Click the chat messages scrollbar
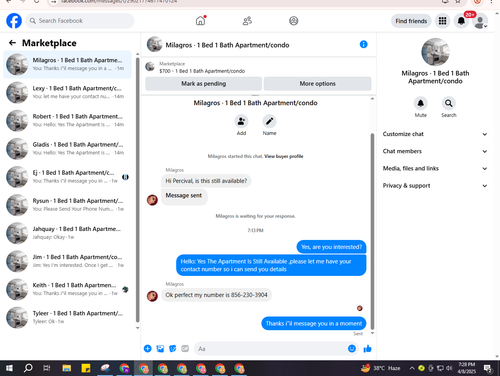The height and width of the screenshot is (376, 500). [x=372, y=231]
